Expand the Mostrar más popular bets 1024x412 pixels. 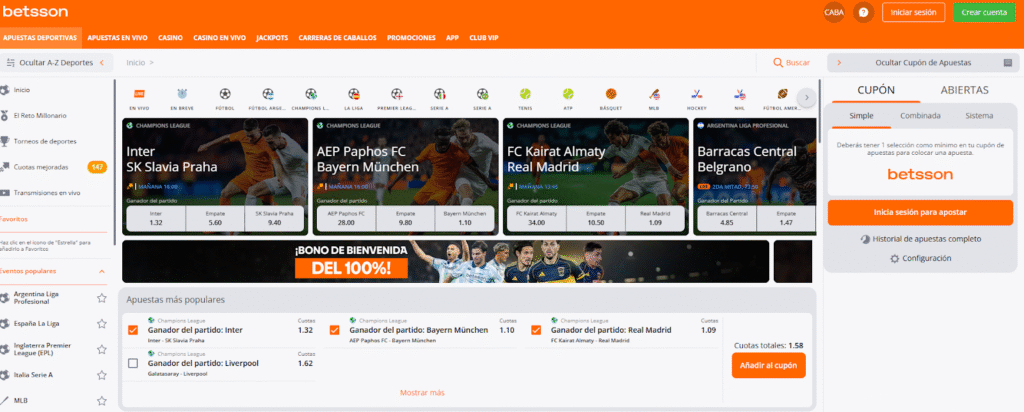(422, 392)
